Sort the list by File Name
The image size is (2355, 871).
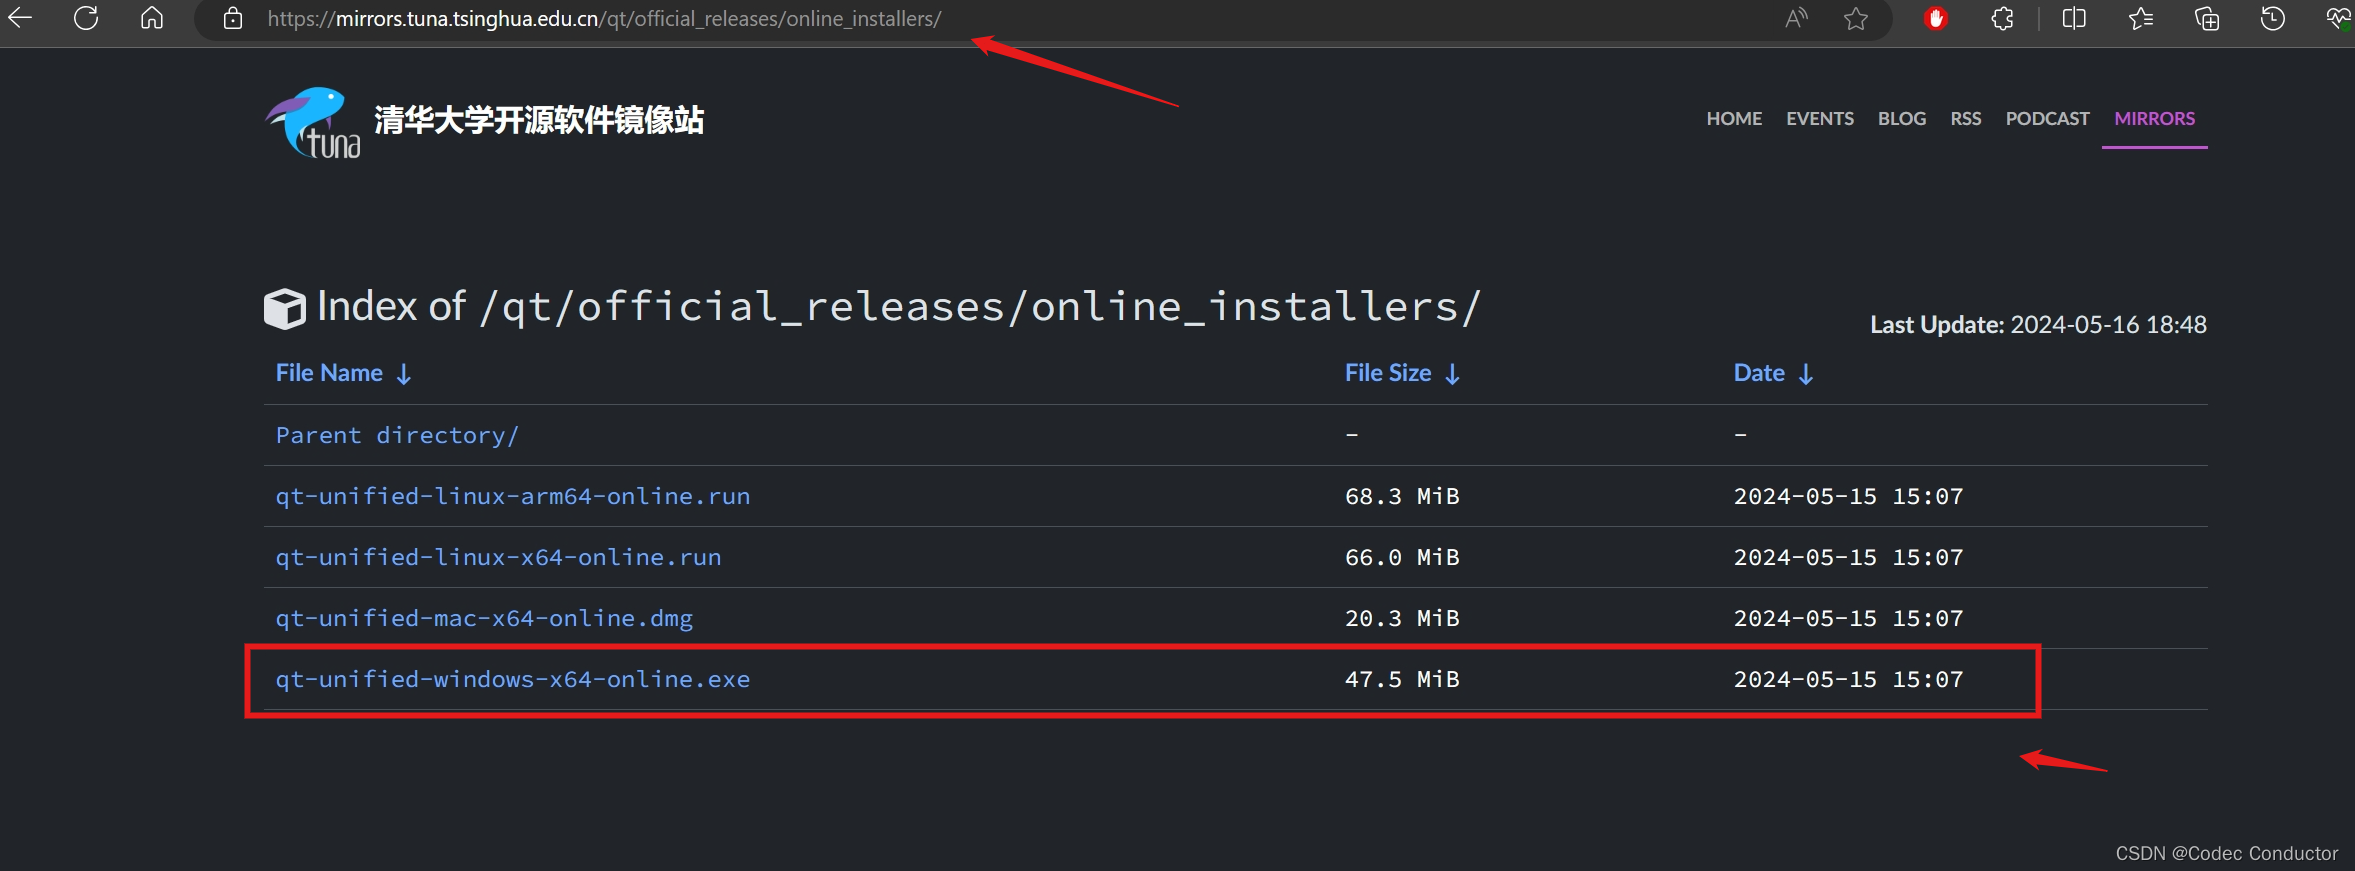tap(343, 373)
